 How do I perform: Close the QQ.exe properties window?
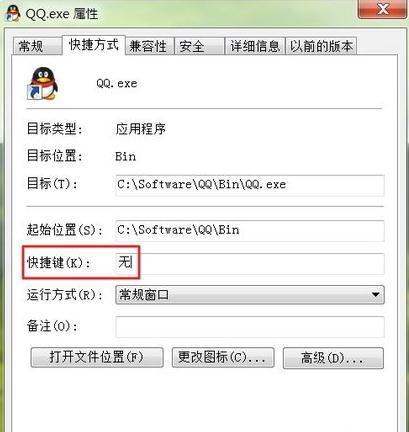click(x=383, y=9)
